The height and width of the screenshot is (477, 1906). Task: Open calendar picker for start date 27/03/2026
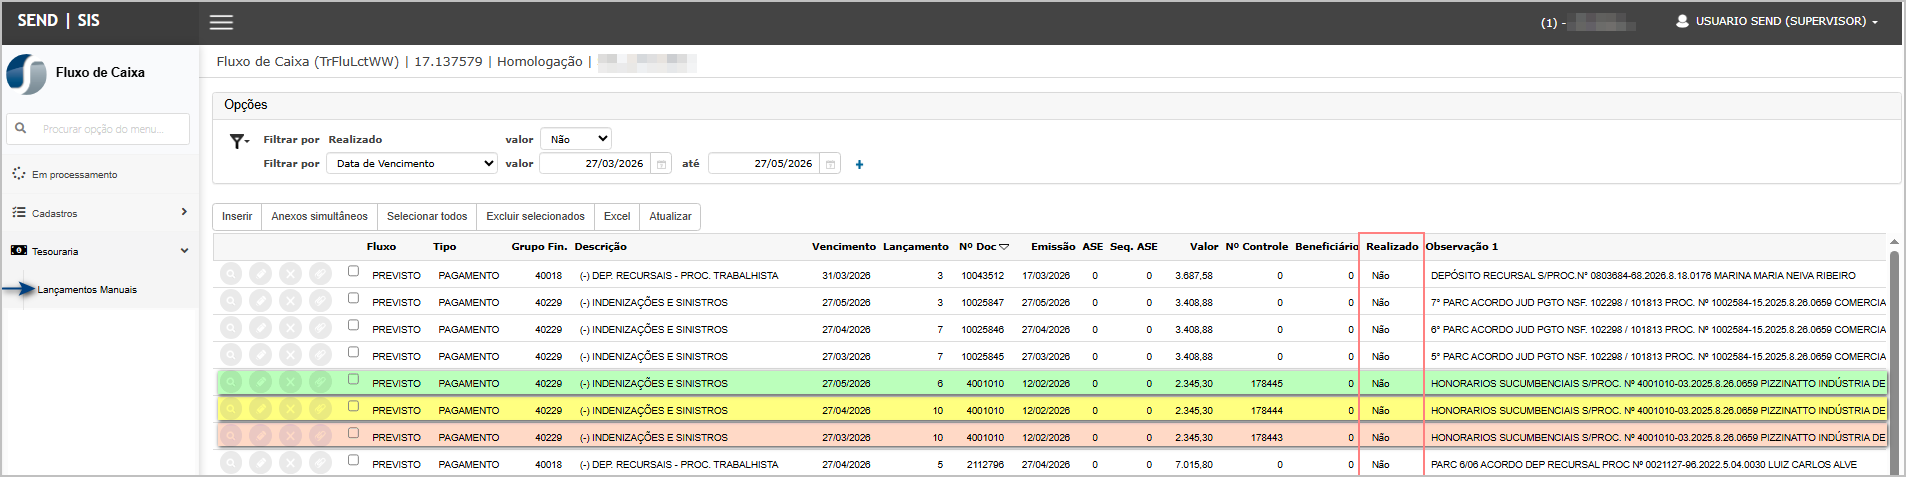click(661, 164)
